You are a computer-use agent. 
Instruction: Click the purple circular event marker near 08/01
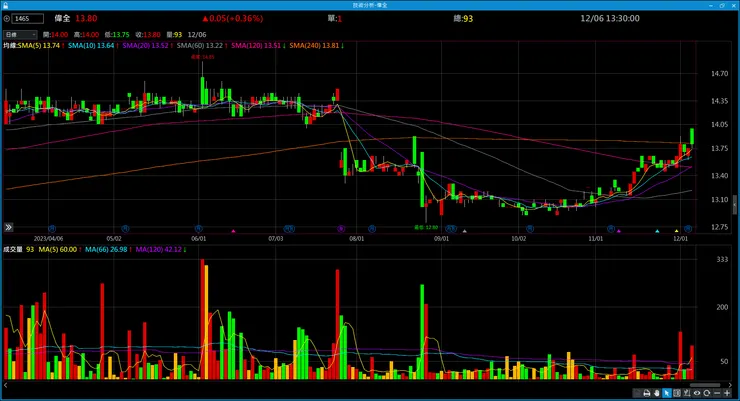[341, 229]
